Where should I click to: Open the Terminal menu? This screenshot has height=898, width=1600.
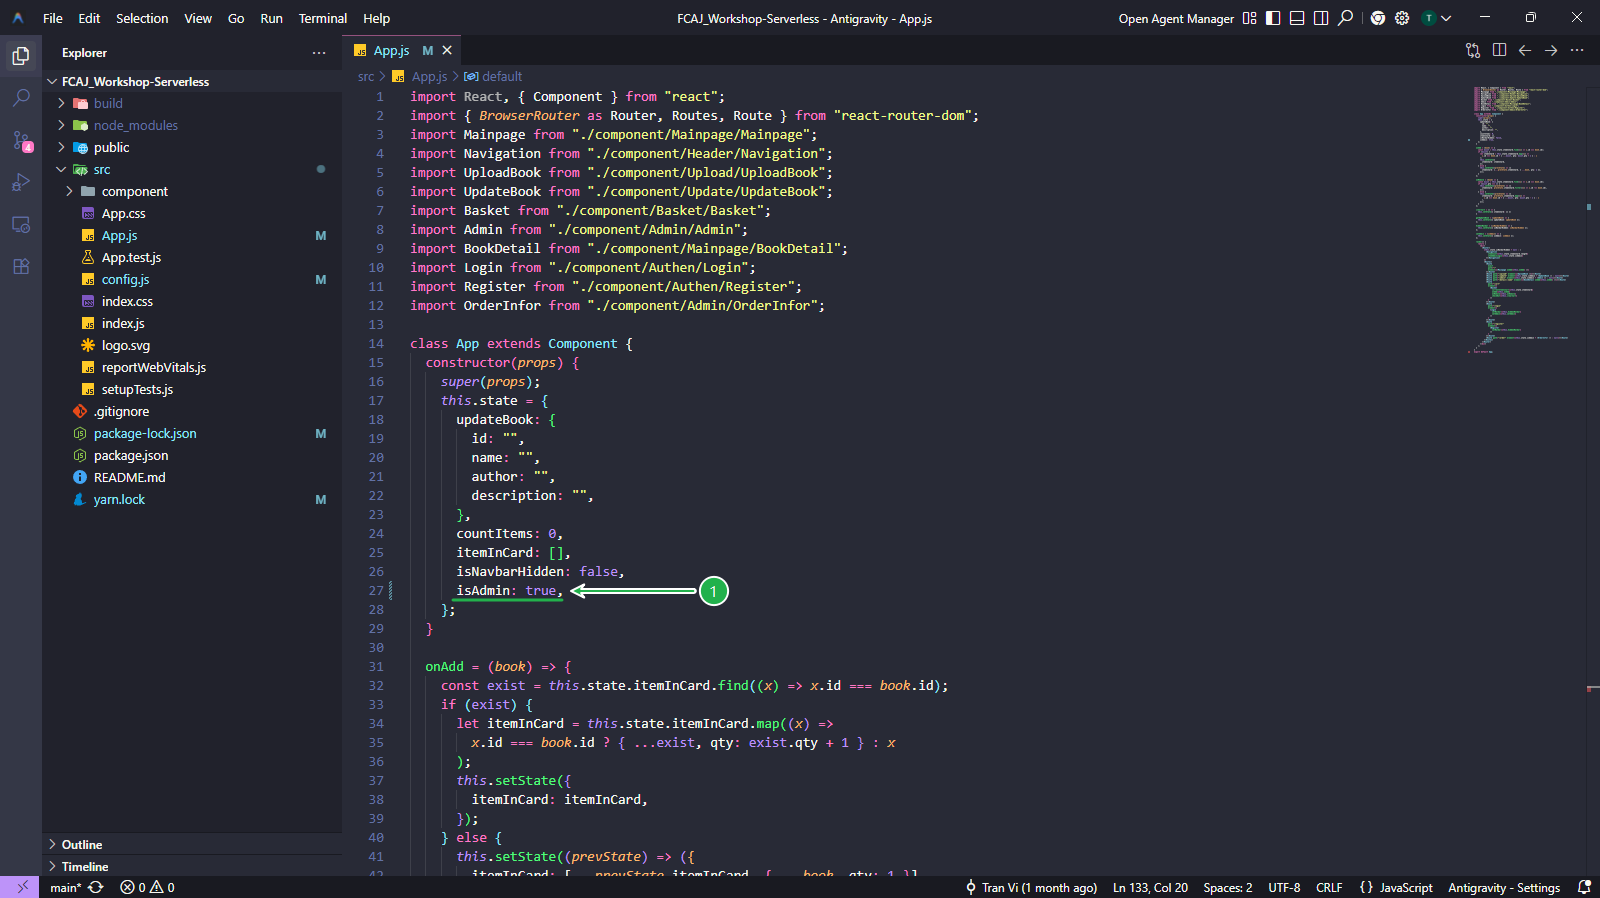point(322,18)
